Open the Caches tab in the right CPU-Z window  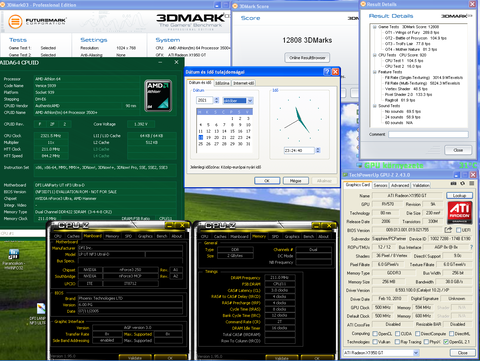[220, 236]
